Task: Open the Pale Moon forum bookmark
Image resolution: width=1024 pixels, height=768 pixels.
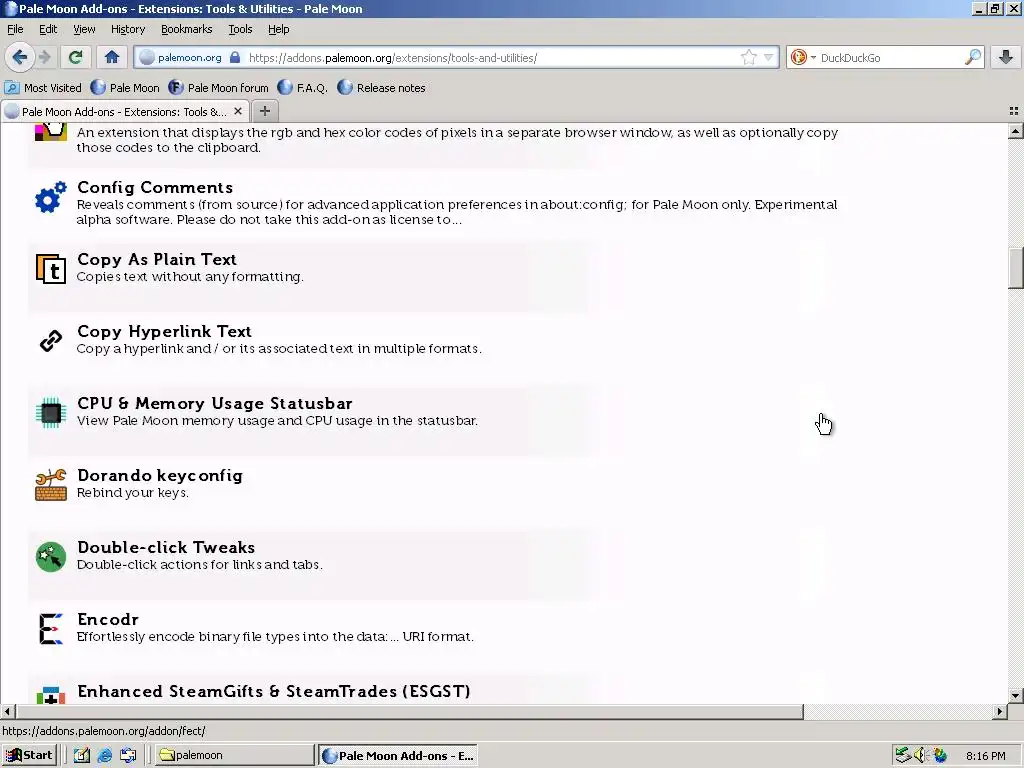Action: (x=218, y=88)
